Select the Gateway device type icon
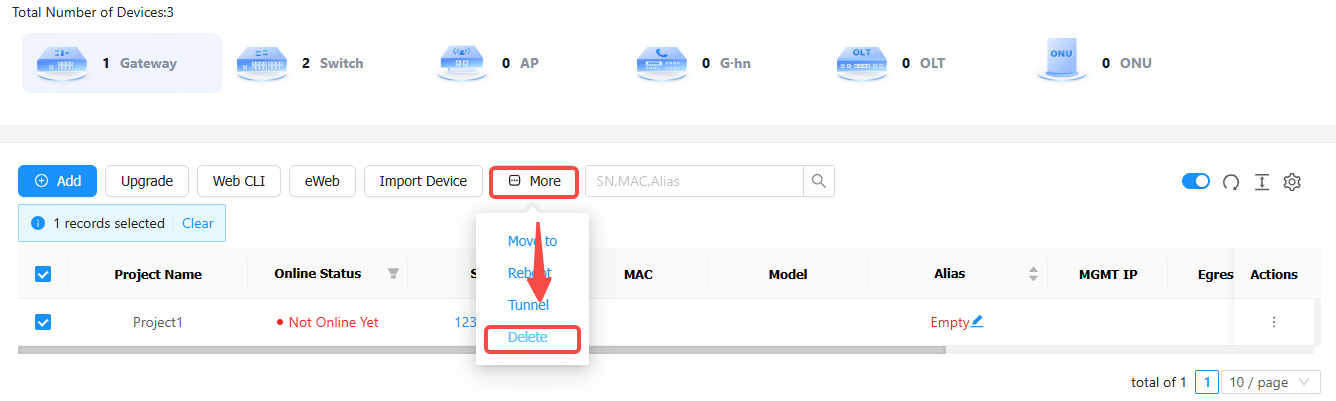Screen dimensions: 1336x401 pos(62,63)
